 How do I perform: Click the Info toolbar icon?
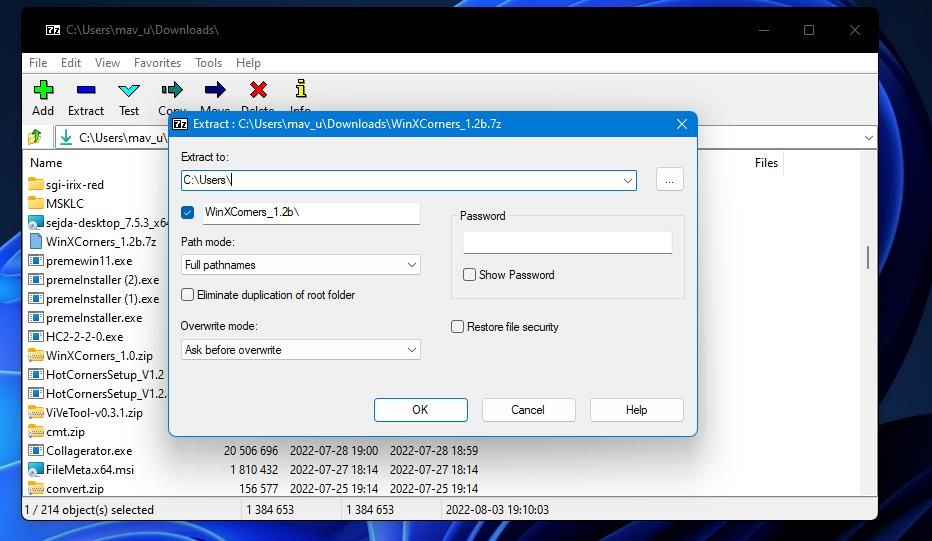(x=301, y=89)
